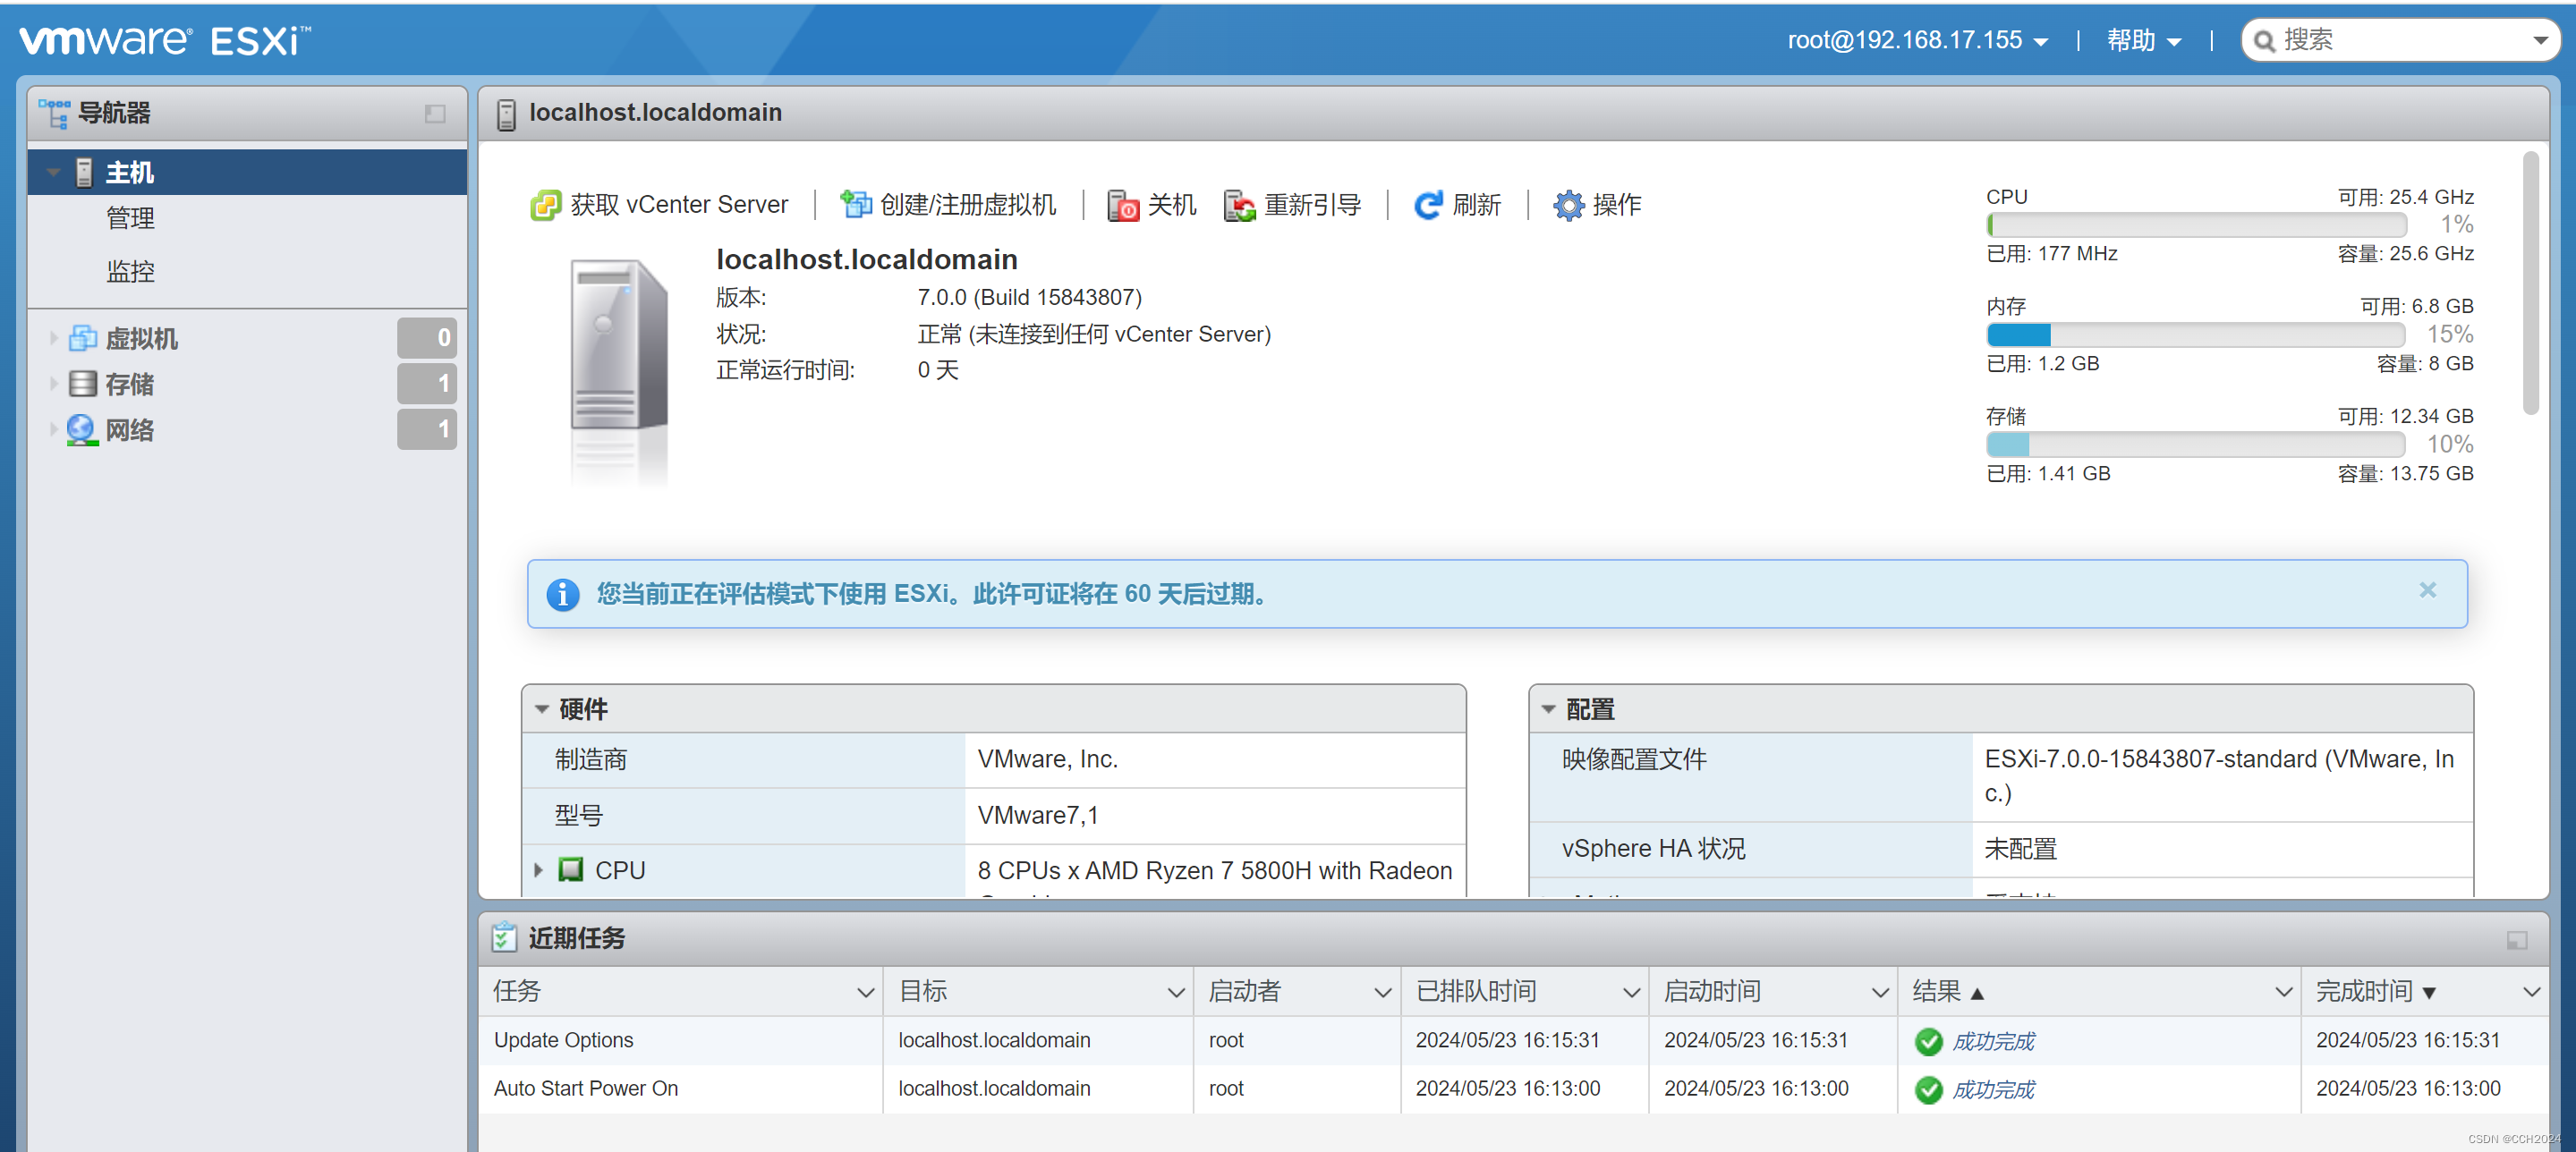Open the 任务 column dropdown
This screenshot has height=1152, width=2576.
click(866, 992)
